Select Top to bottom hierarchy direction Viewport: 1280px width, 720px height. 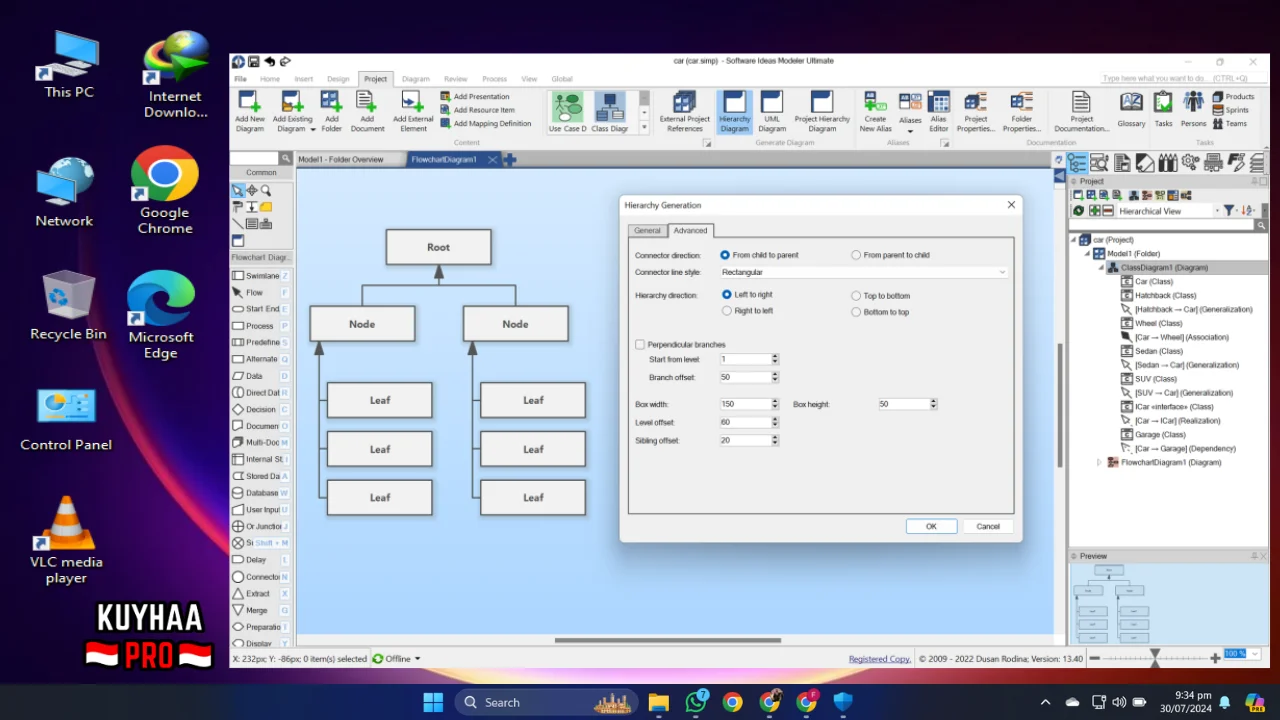(856, 296)
